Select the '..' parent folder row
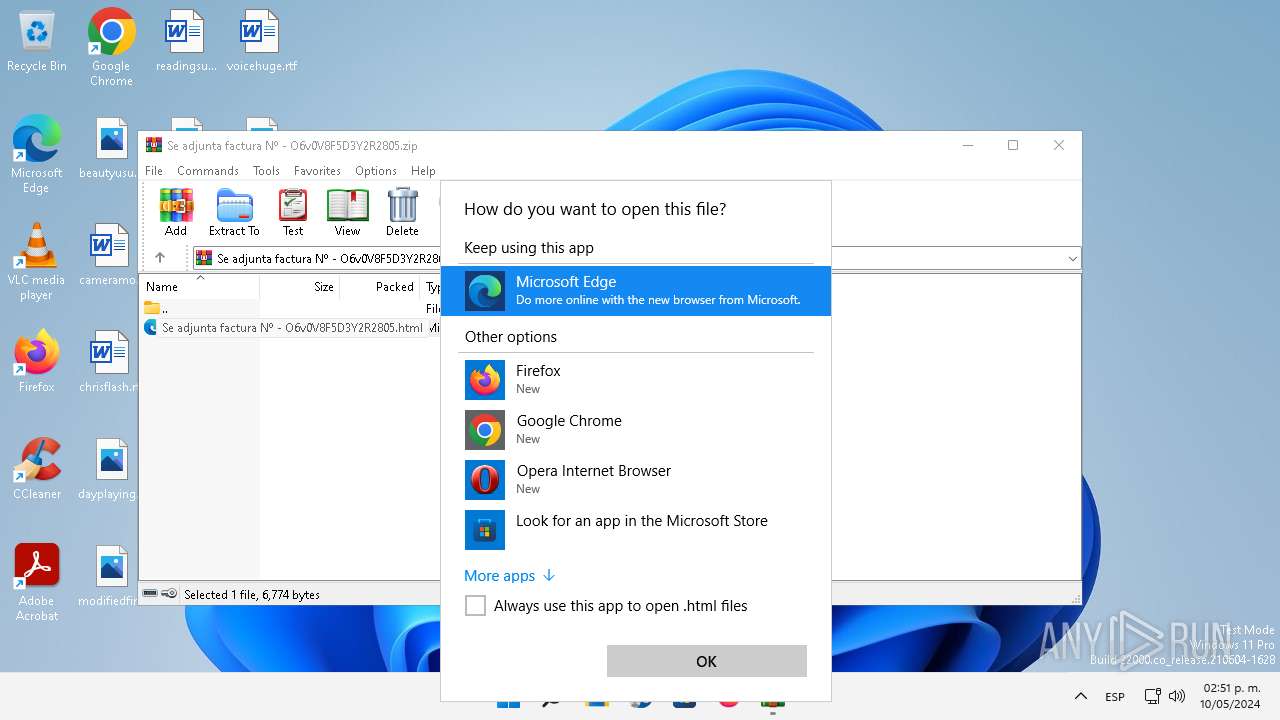The width and height of the screenshot is (1280, 720). click(x=290, y=309)
